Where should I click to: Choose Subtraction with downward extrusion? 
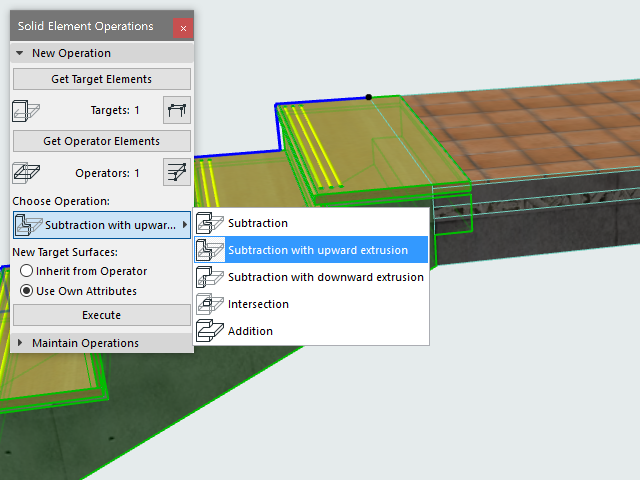[311, 277]
